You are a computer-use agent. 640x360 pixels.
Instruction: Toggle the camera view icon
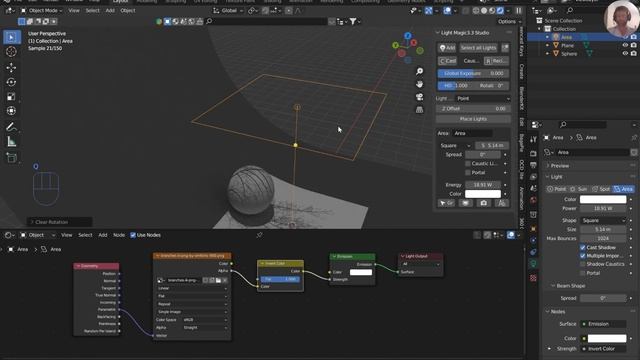pyautogui.click(x=419, y=97)
